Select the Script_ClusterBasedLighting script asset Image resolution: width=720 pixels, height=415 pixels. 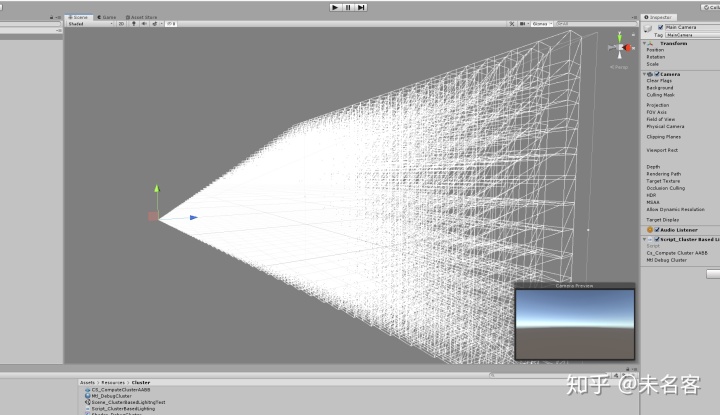coord(120,409)
